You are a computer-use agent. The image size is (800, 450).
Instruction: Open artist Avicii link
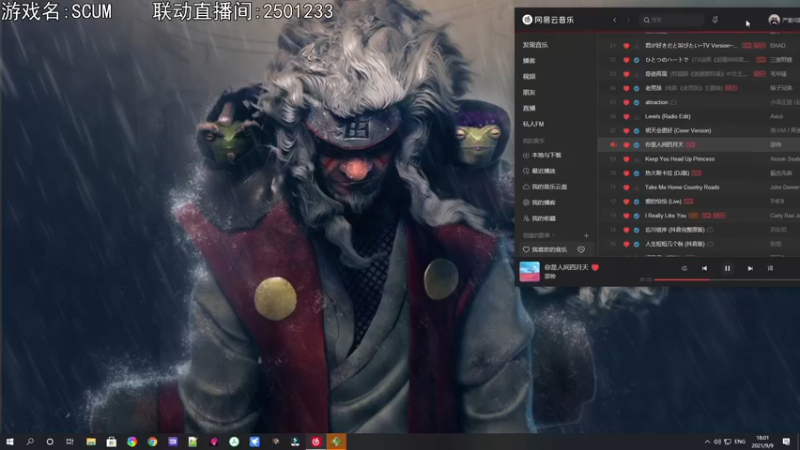[x=777, y=116]
